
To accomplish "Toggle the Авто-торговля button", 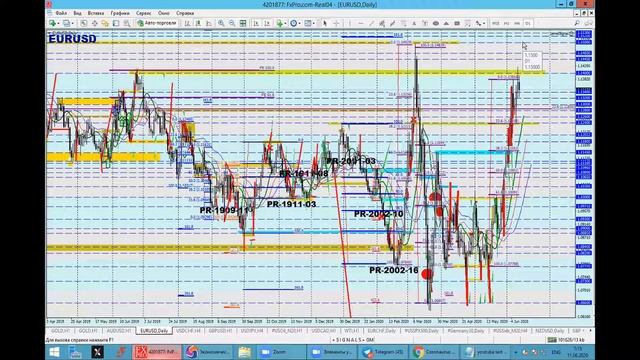I will [157, 23].
